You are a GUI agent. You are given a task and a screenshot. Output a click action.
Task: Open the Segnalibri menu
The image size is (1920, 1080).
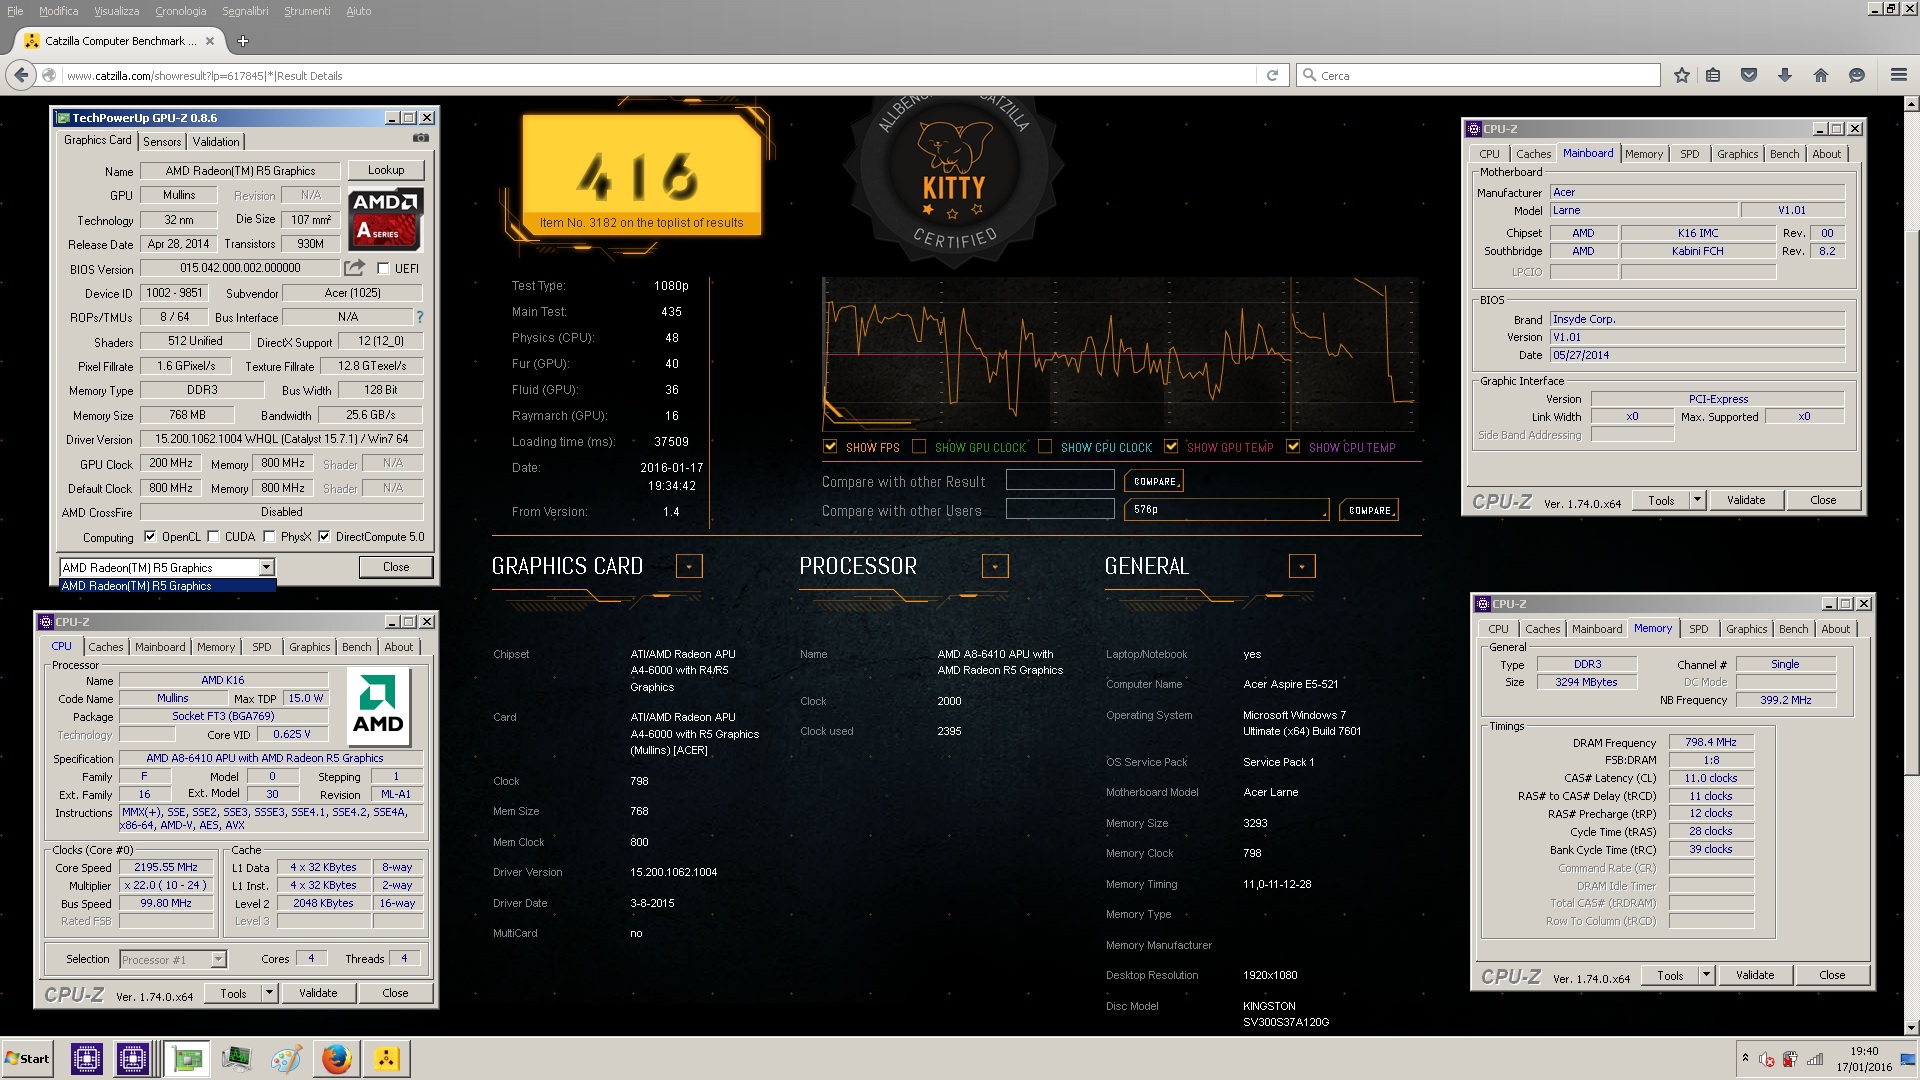(245, 11)
